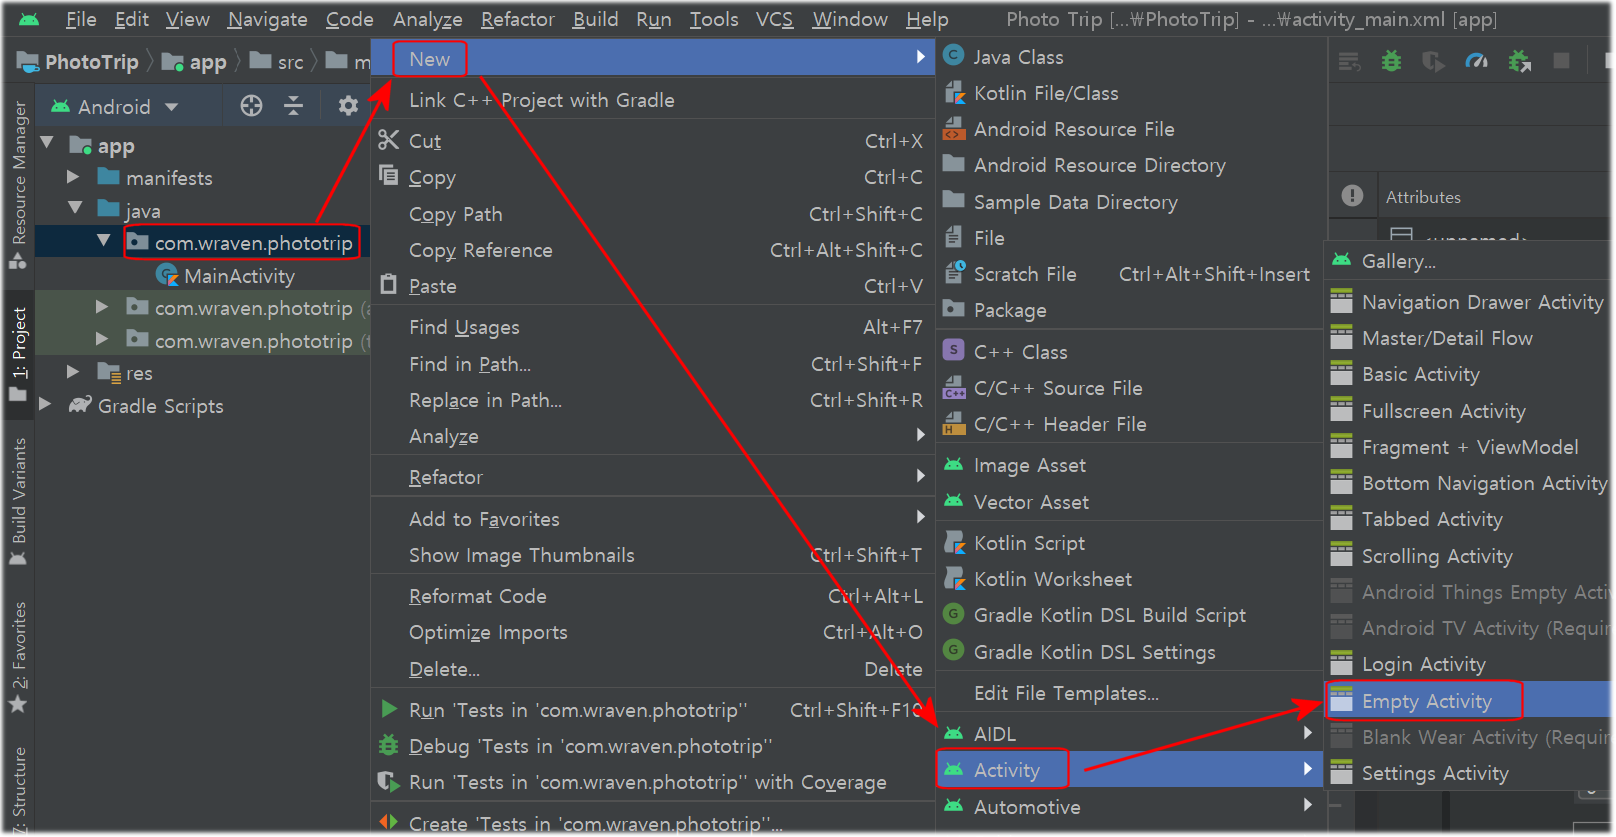
Task: Click the Android Studio logo icon
Action: click(x=29, y=19)
